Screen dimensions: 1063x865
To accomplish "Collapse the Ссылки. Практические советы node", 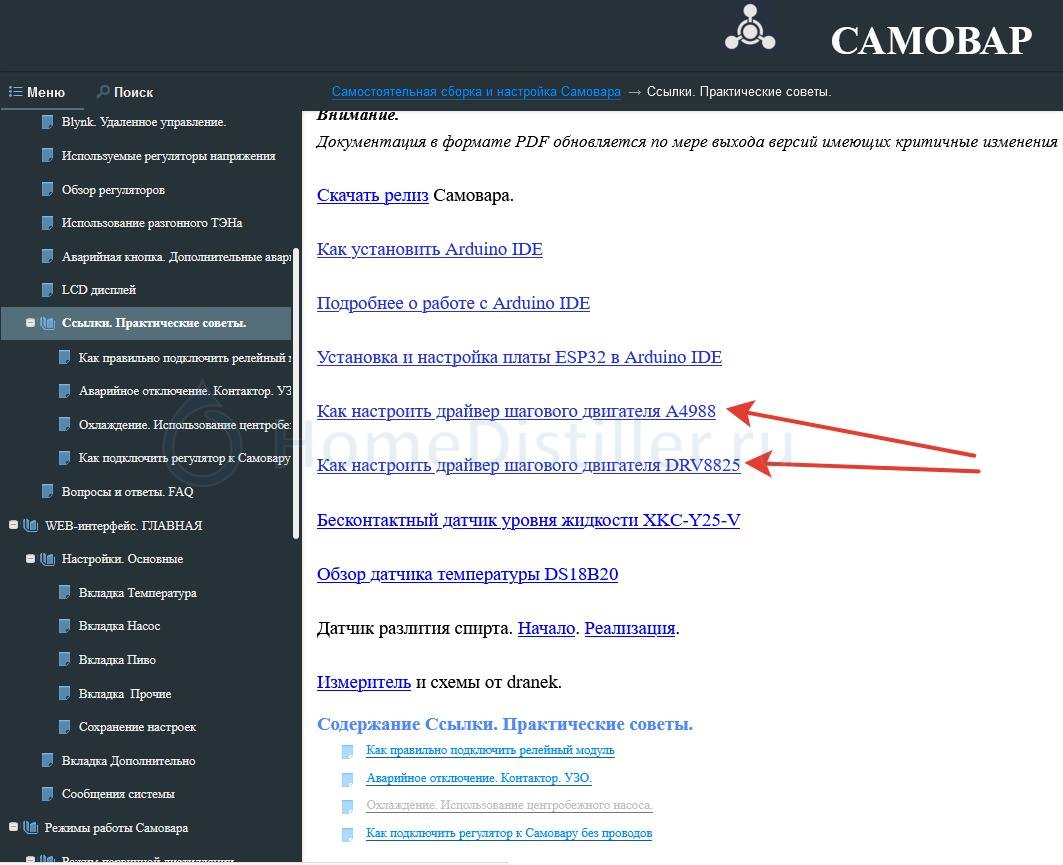I will tap(31, 323).
